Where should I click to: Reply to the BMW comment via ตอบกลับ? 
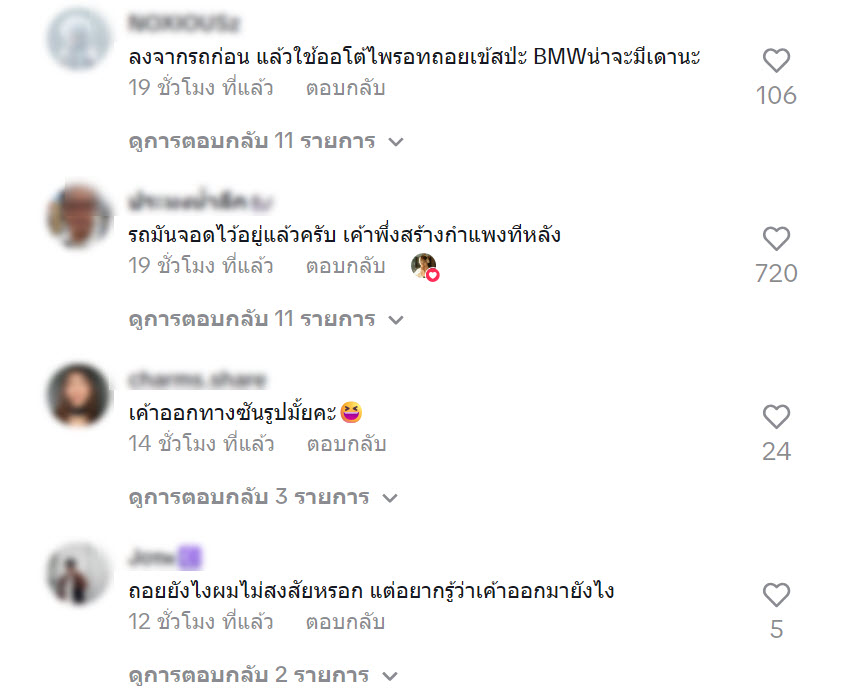(x=345, y=88)
